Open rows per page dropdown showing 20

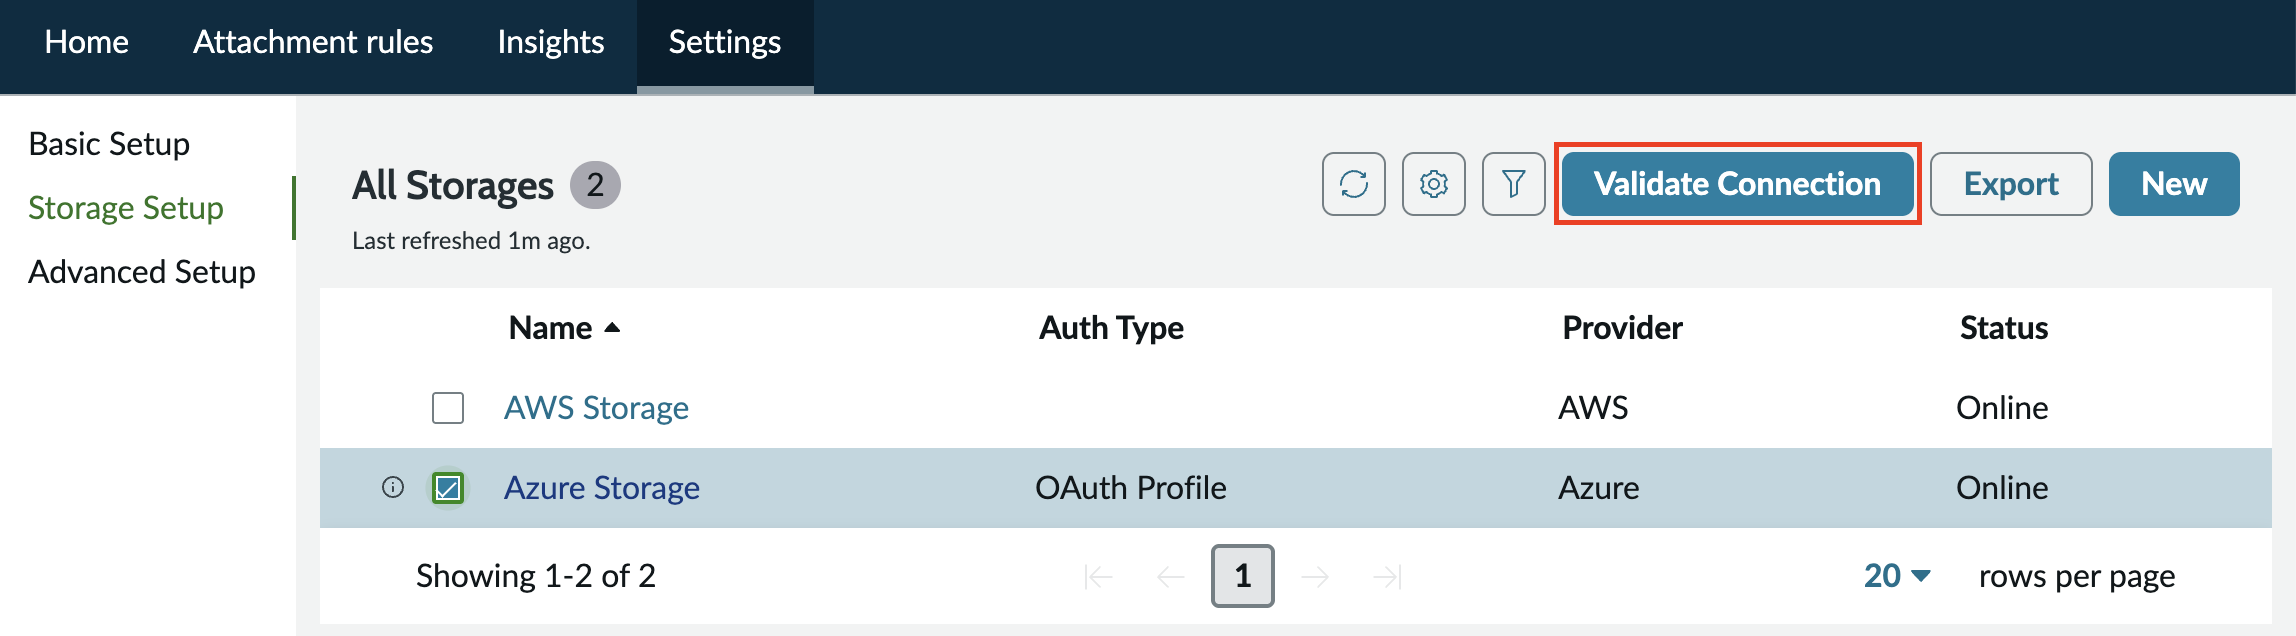(x=1897, y=576)
